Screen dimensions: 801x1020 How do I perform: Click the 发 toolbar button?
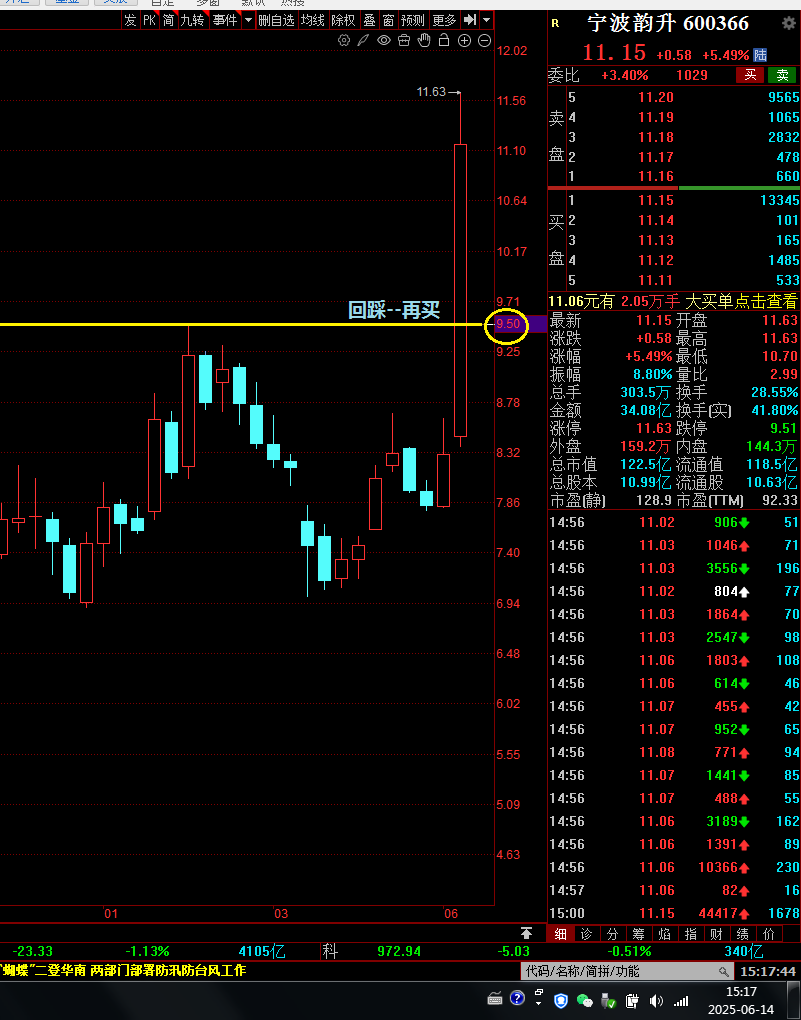point(130,20)
